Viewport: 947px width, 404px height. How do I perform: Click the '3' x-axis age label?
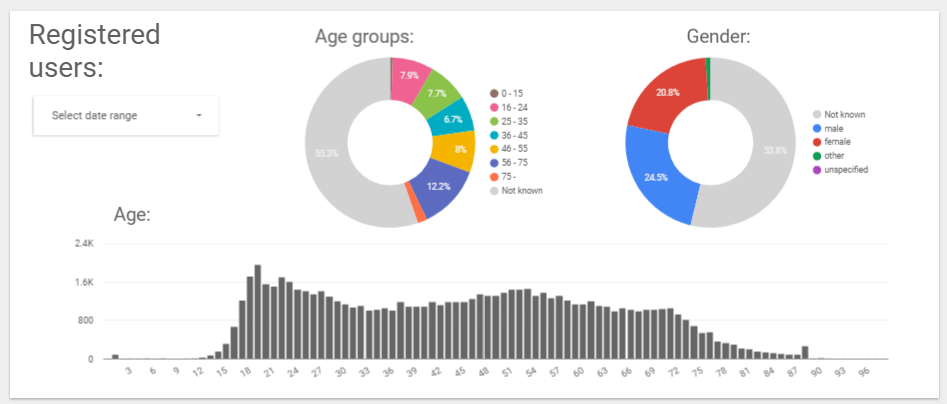coord(129,371)
